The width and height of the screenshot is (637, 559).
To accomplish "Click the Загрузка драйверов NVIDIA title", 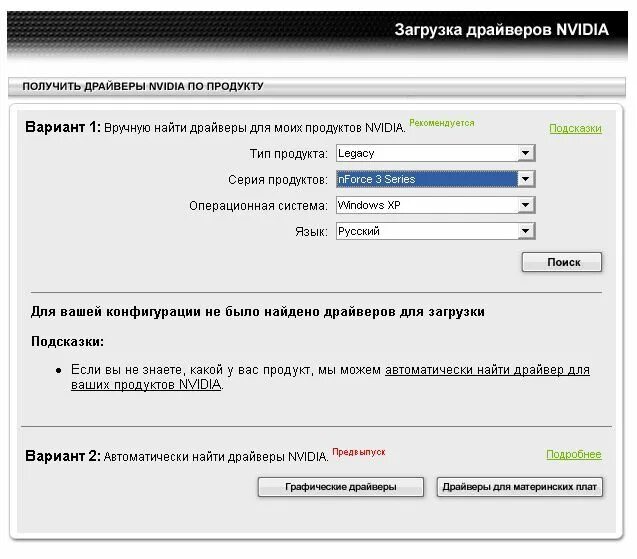I will click(x=502, y=30).
